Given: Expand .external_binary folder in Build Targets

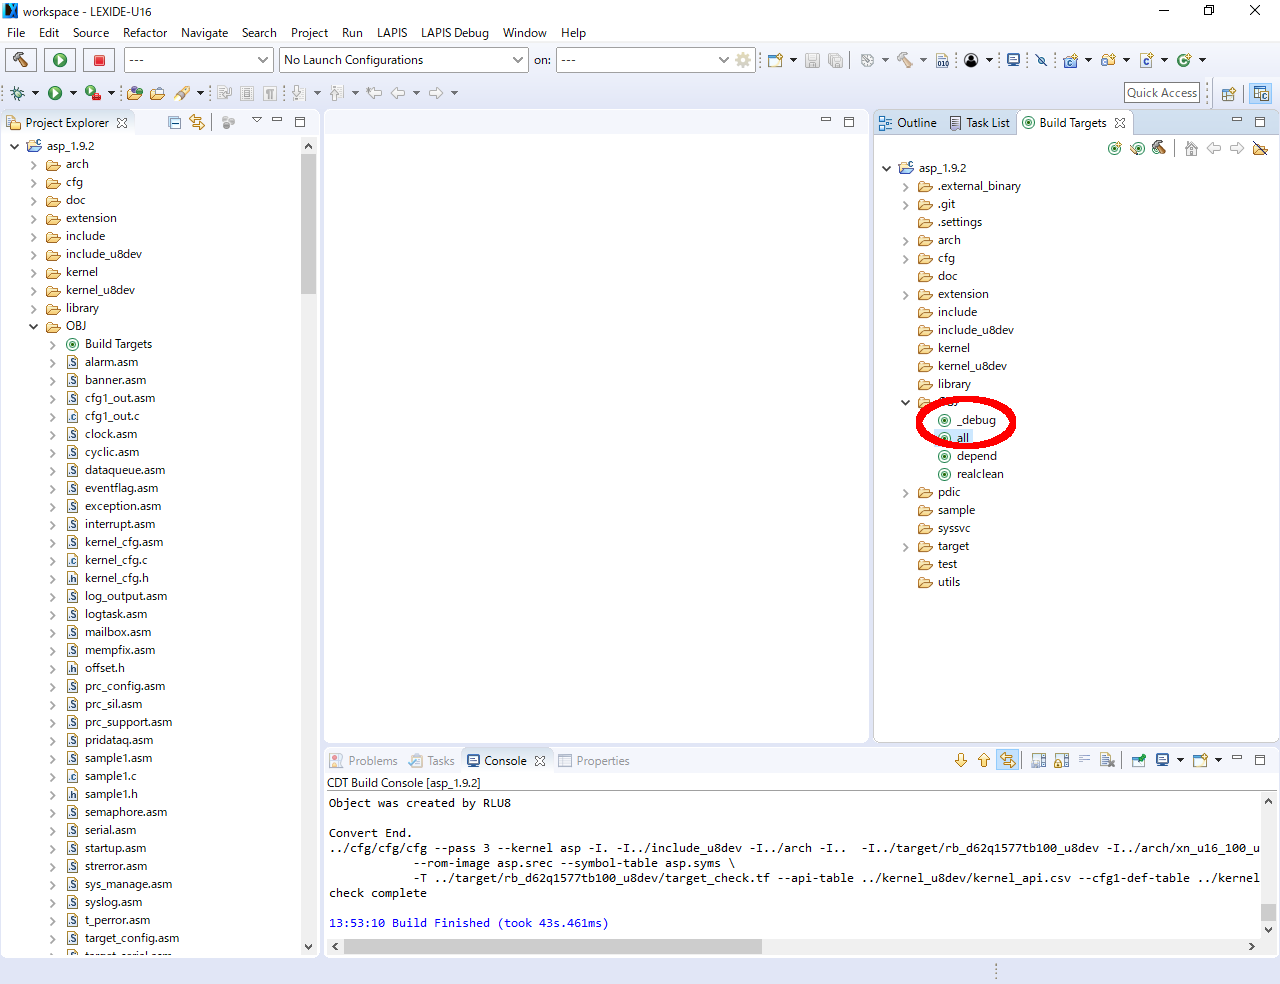Looking at the screenshot, I should [905, 186].
